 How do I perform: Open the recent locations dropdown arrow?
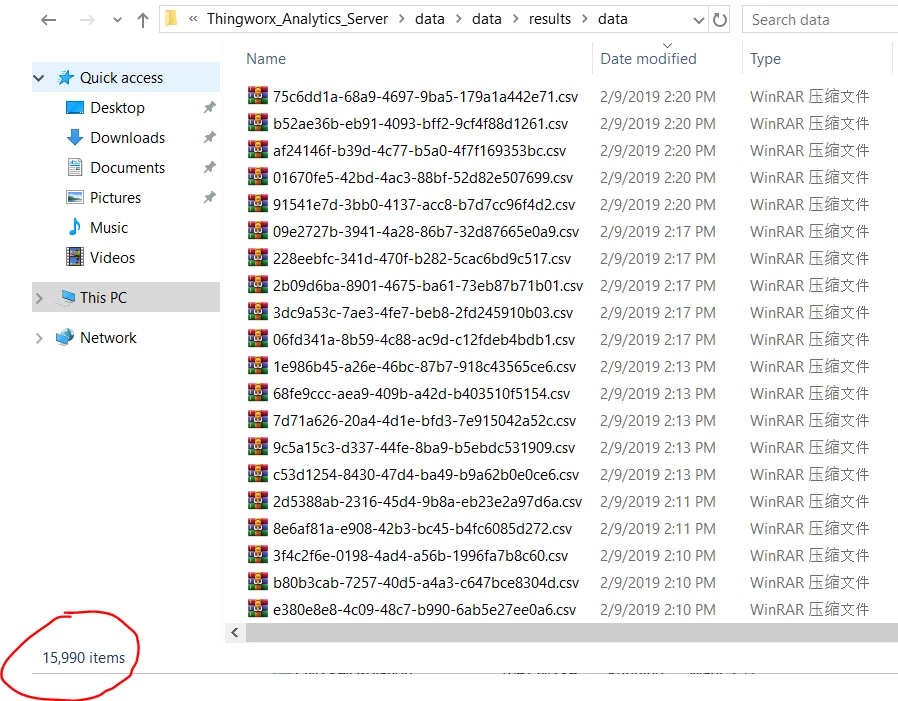click(117, 21)
